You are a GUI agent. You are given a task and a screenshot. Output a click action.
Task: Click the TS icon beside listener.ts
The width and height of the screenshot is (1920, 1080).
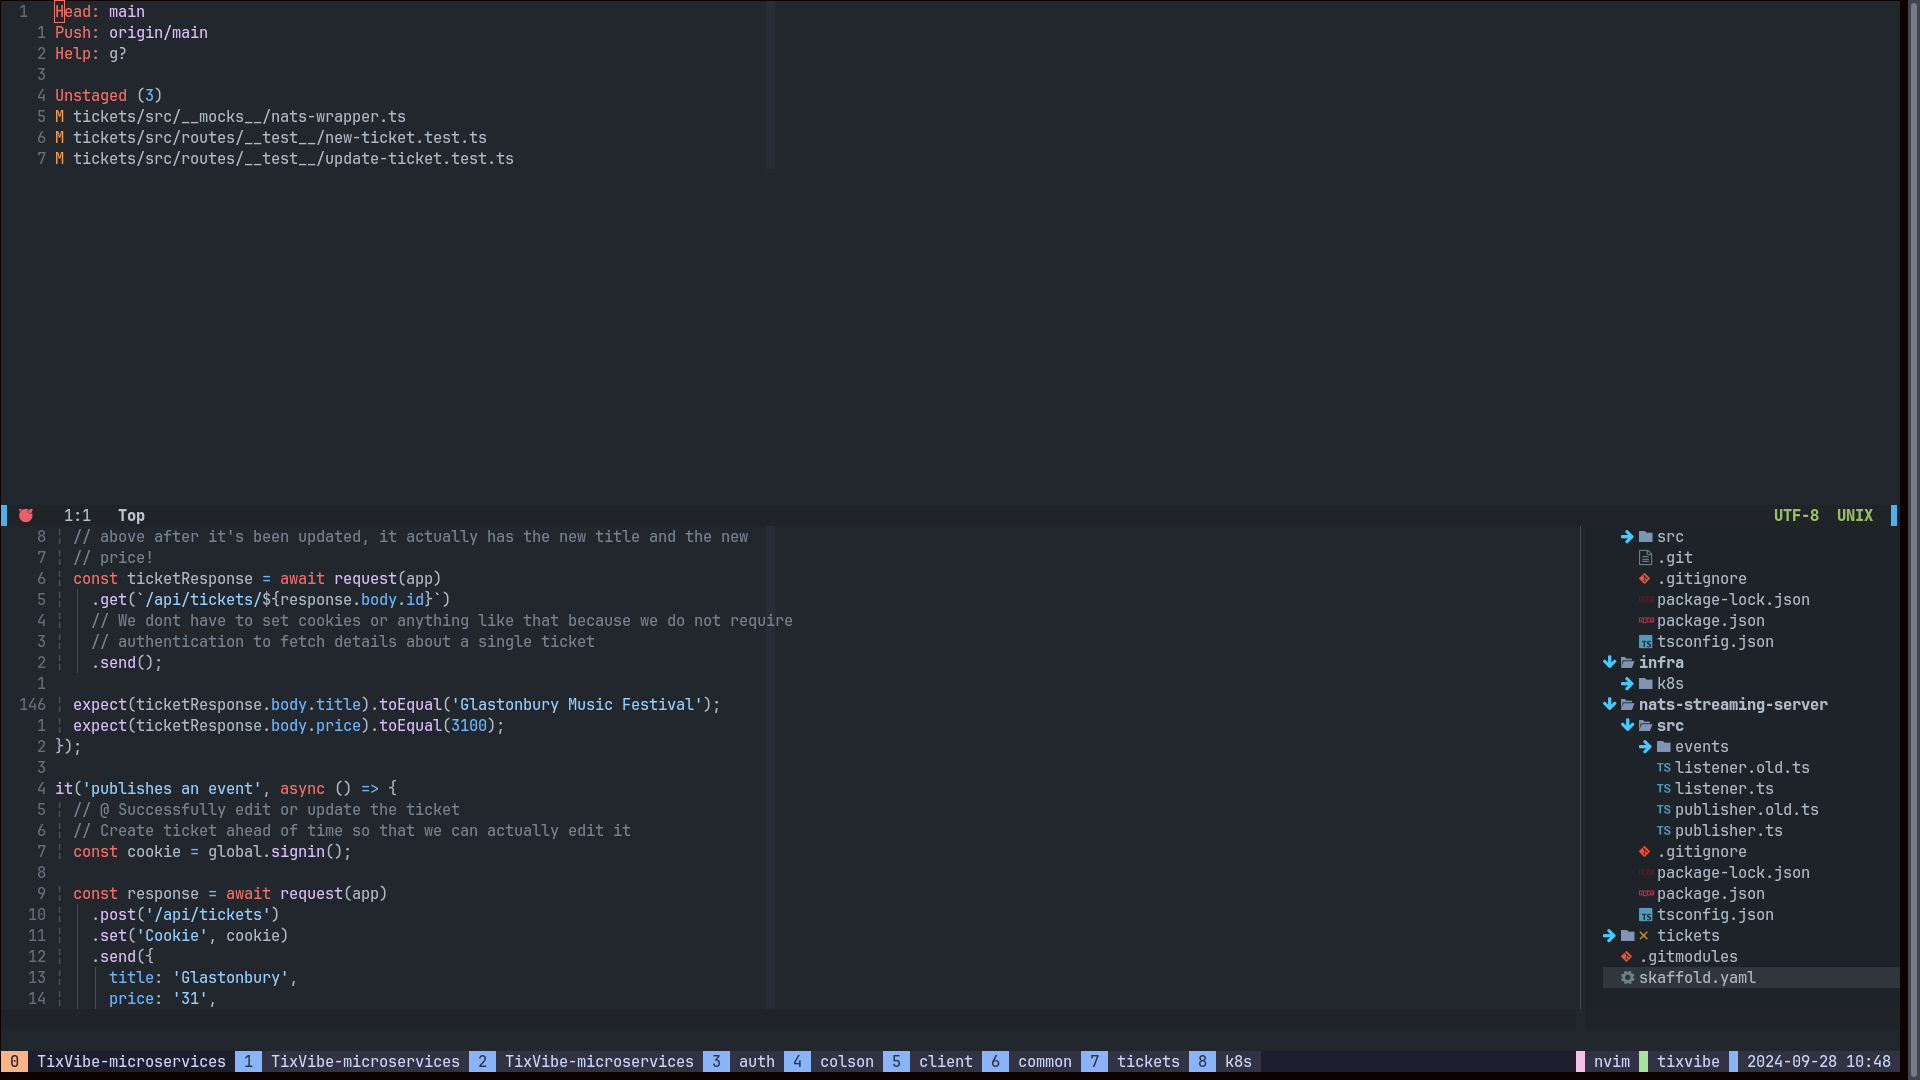click(1663, 789)
